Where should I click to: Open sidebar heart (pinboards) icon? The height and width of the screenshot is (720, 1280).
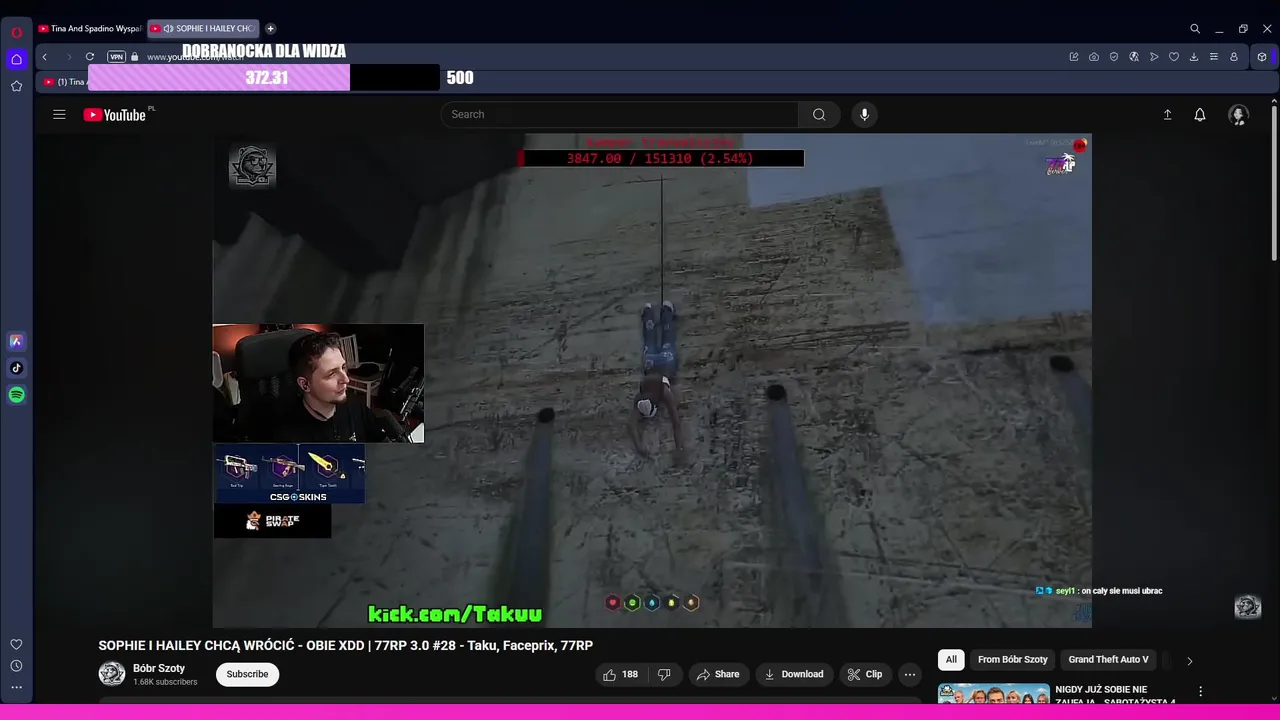click(x=16, y=644)
